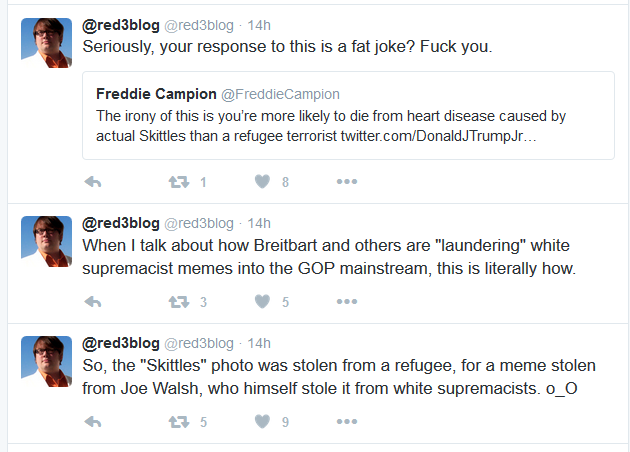Retweet the fat joke response tweet
The width and height of the screenshot is (630, 452).
tap(179, 182)
